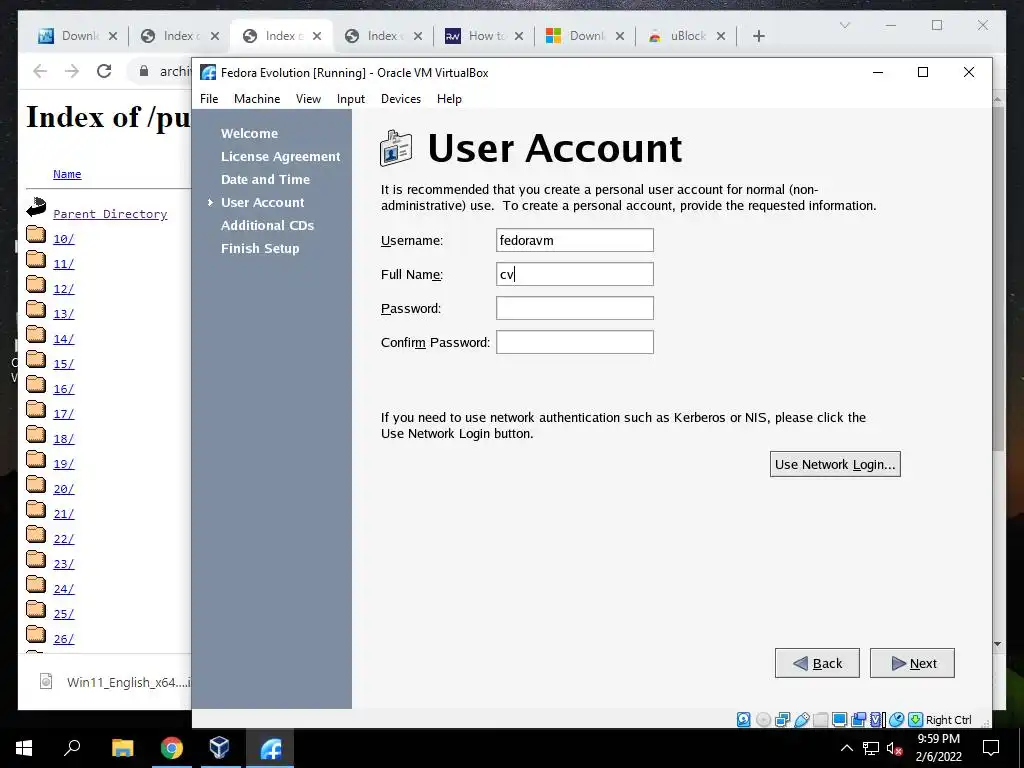Image resolution: width=1024 pixels, height=768 pixels.
Task: Click the User Account ID badge icon
Action: [x=396, y=148]
